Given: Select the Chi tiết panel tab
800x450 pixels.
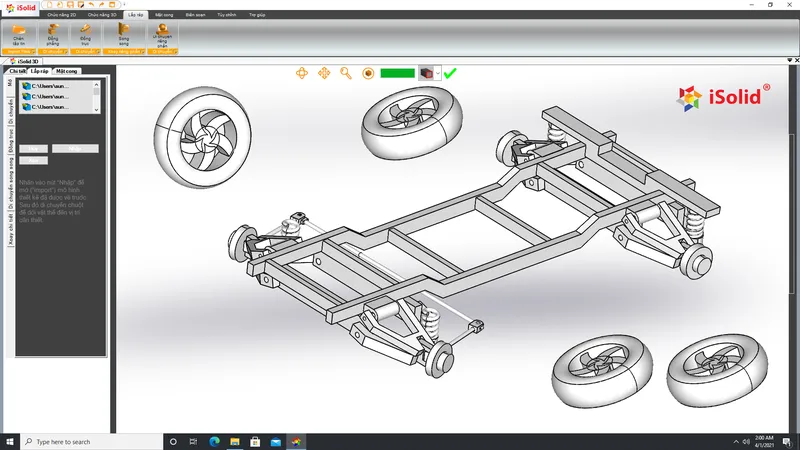Looking at the screenshot, I should (17, 71).
